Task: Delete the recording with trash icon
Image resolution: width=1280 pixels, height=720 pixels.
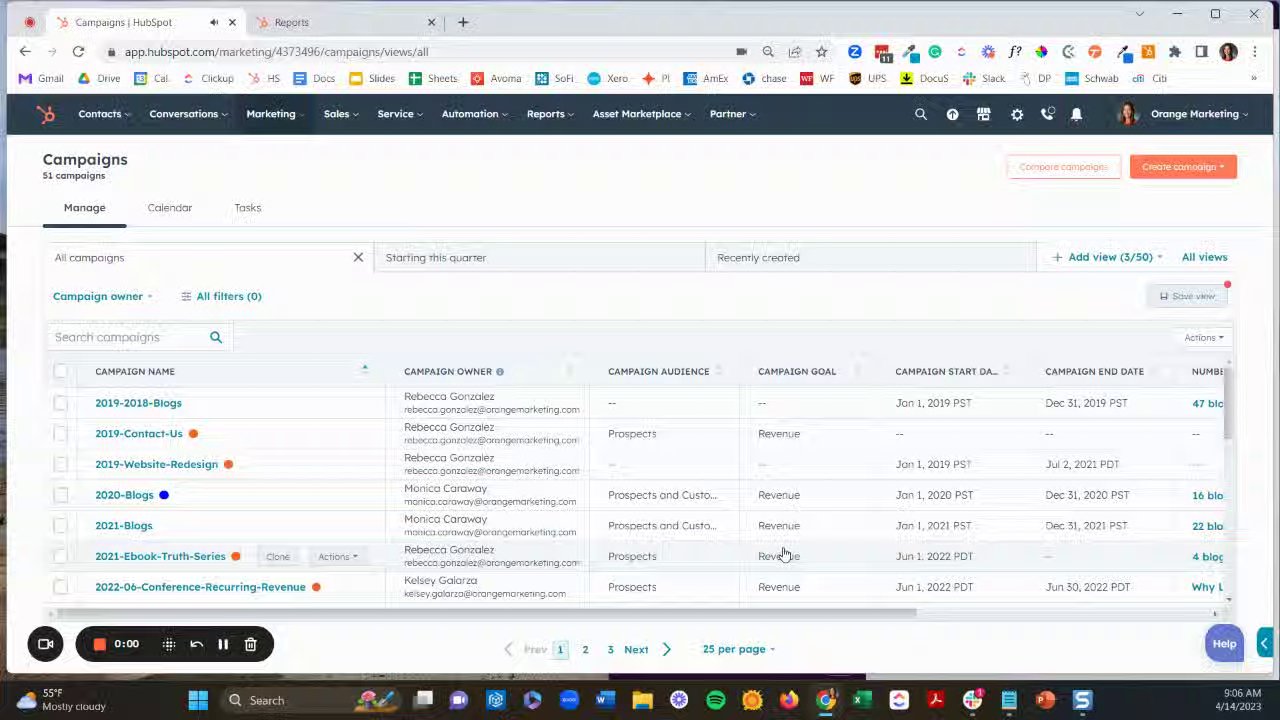Action: tap(251, 644)
